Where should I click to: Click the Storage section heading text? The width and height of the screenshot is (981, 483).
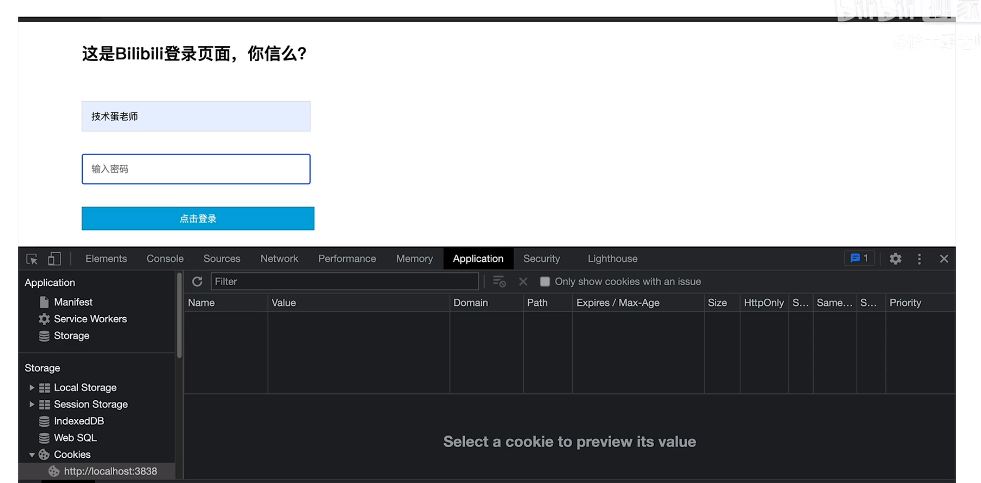(x=42, y=368)
